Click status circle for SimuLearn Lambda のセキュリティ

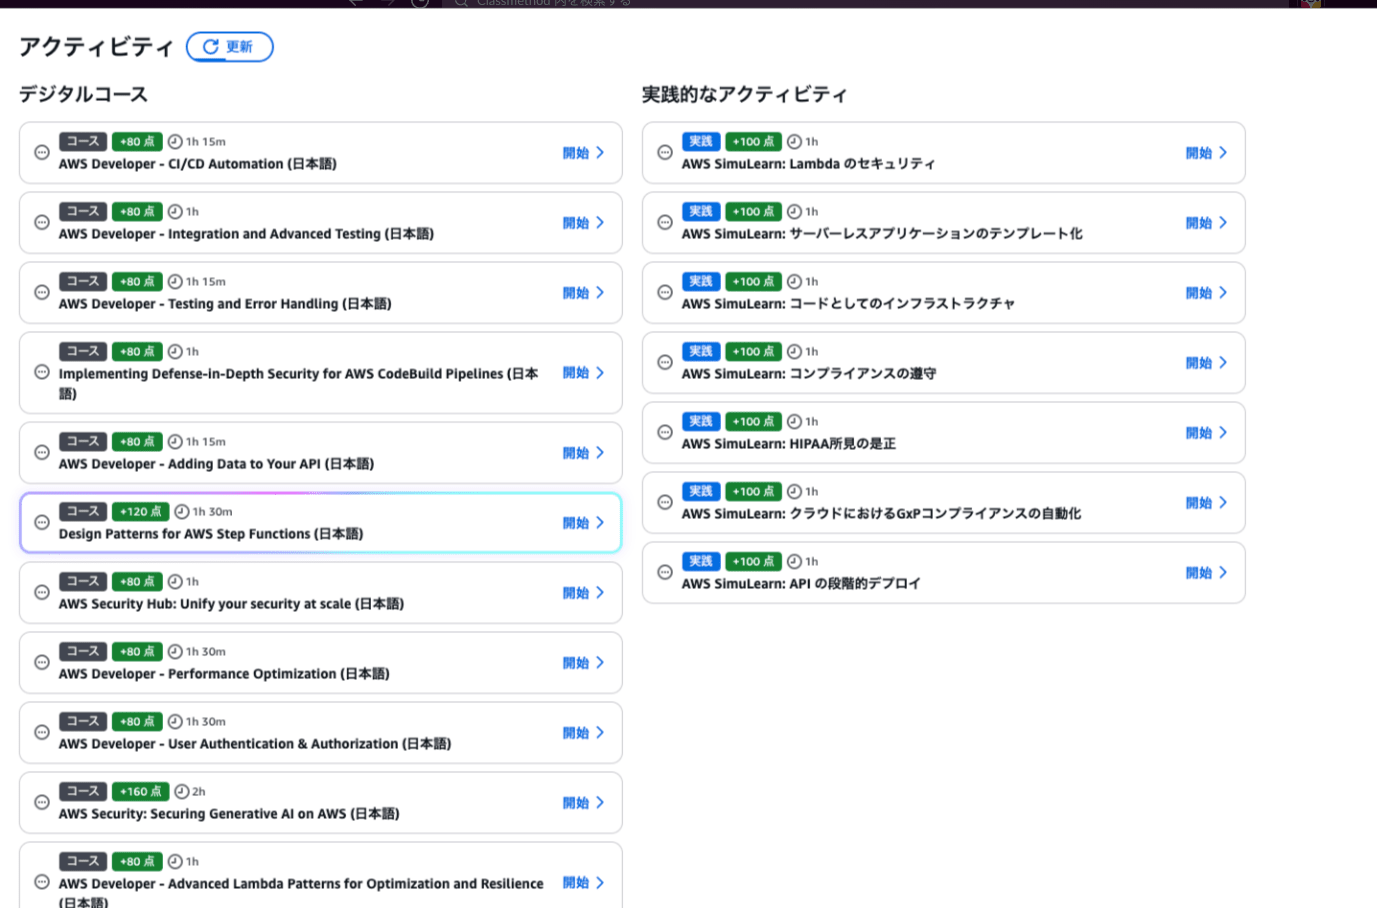coord(665,153)
